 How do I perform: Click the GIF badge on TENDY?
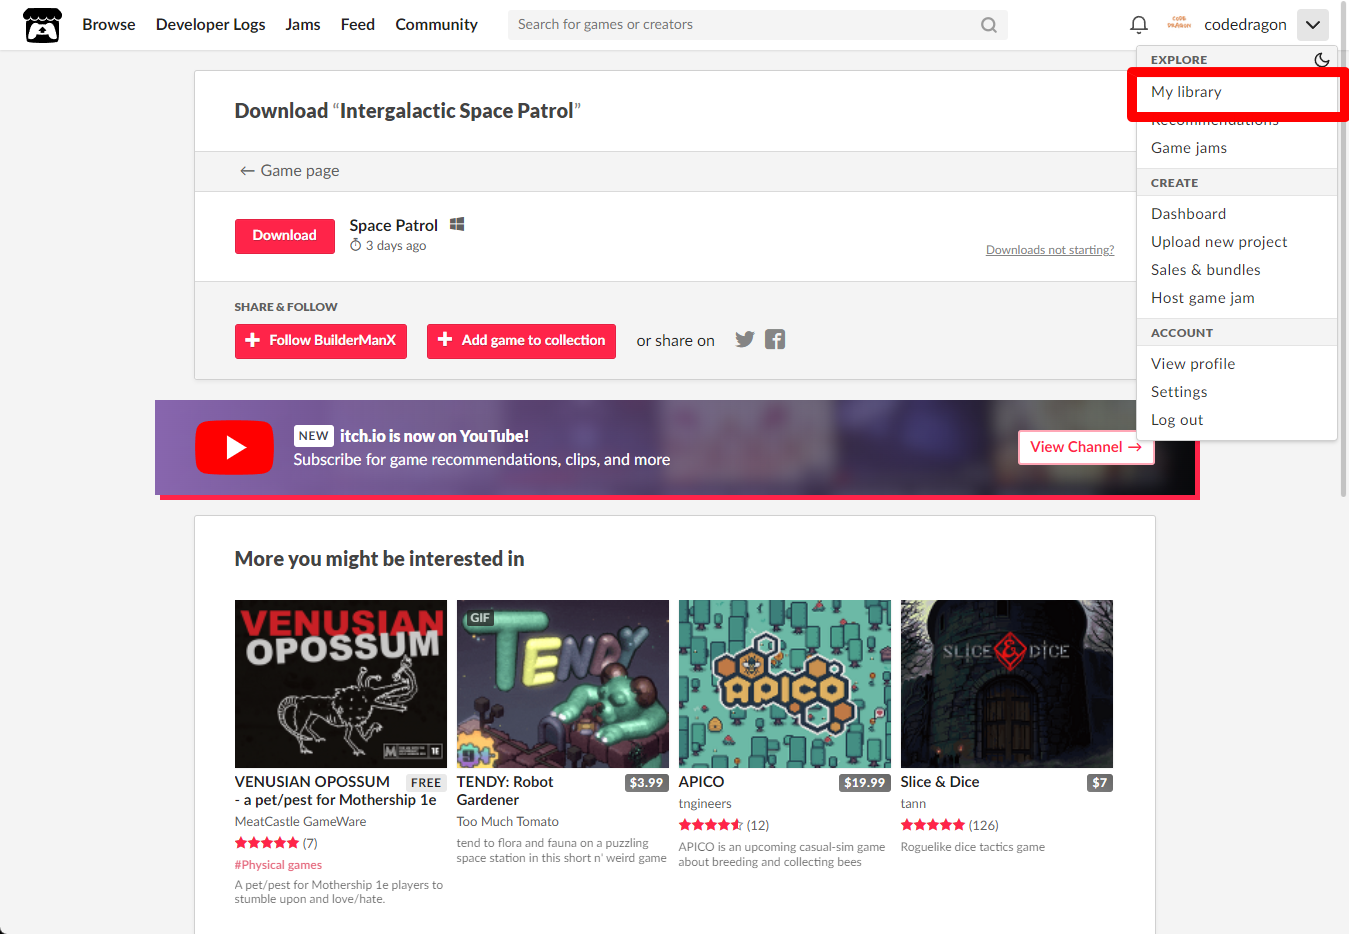[x=480, y=618]
